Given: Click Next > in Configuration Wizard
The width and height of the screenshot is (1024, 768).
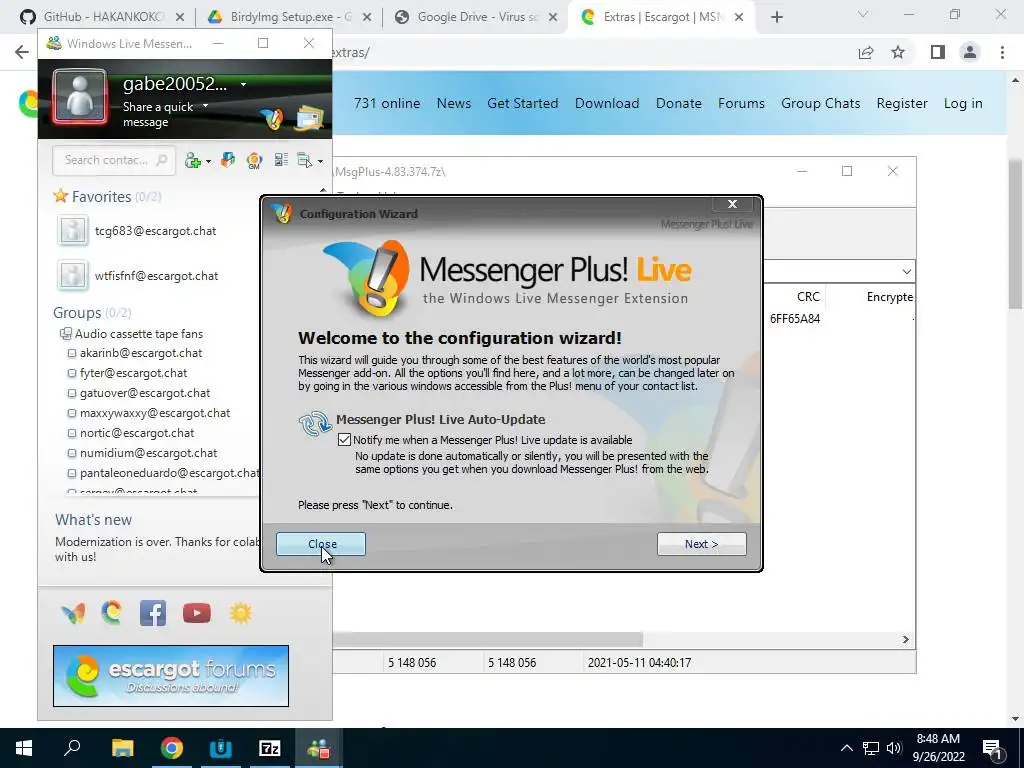Looking at the screenshot, I should coord(701,544).
